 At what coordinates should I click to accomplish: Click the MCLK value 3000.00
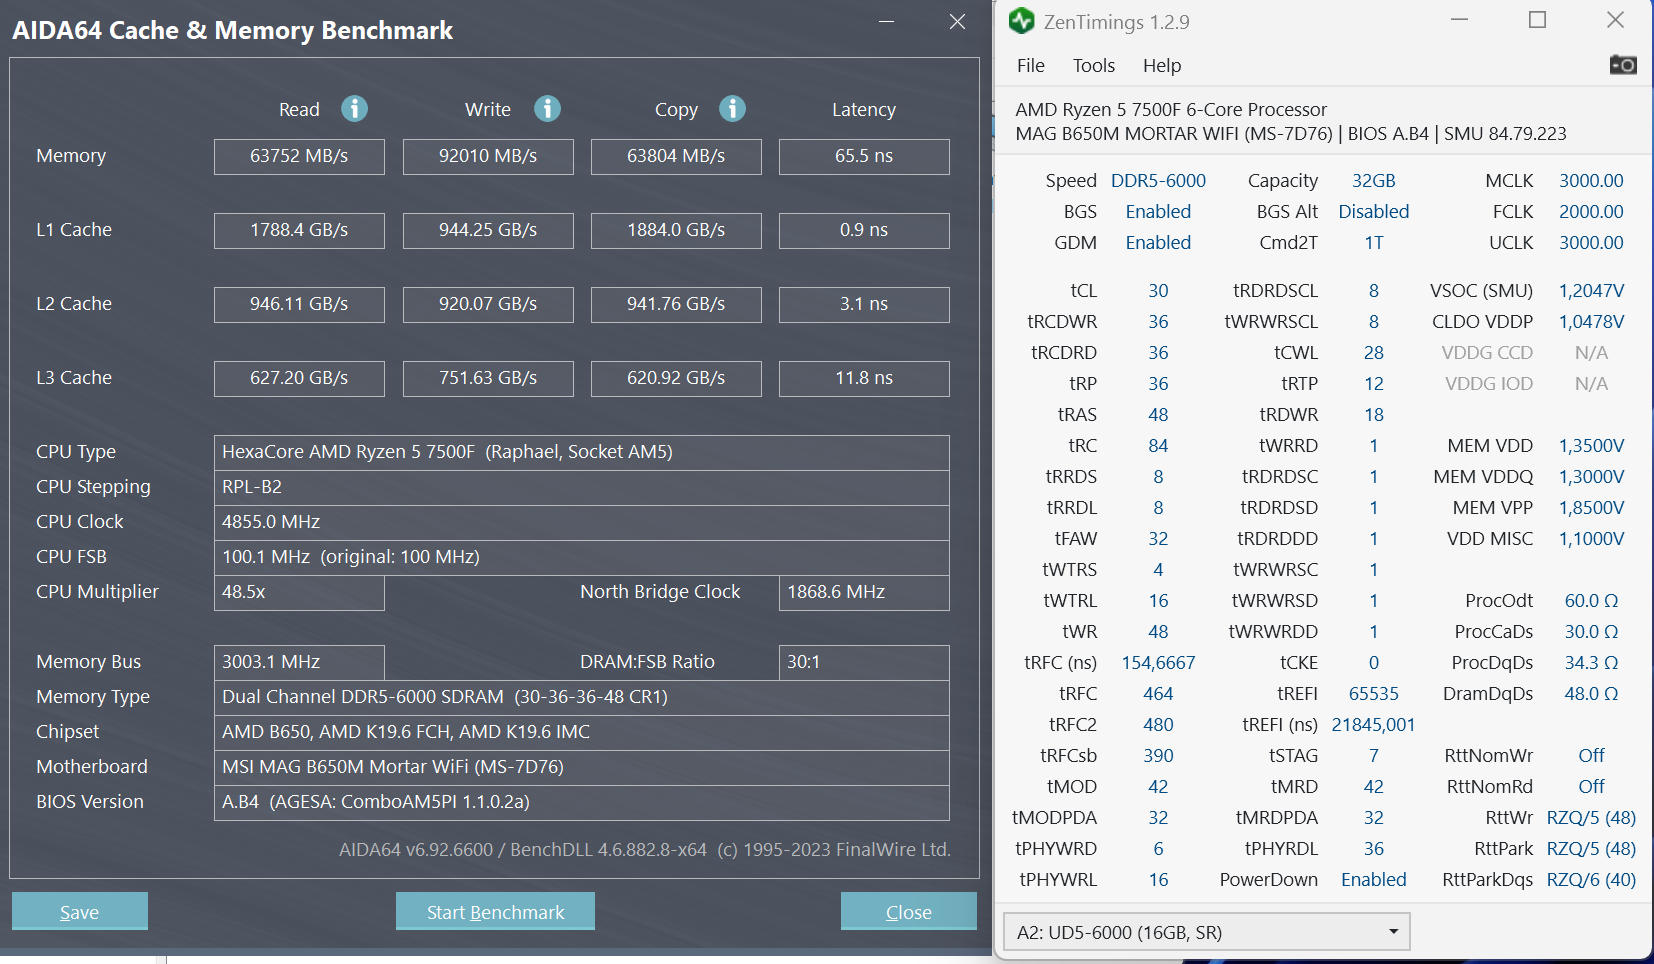(1591, 181)
